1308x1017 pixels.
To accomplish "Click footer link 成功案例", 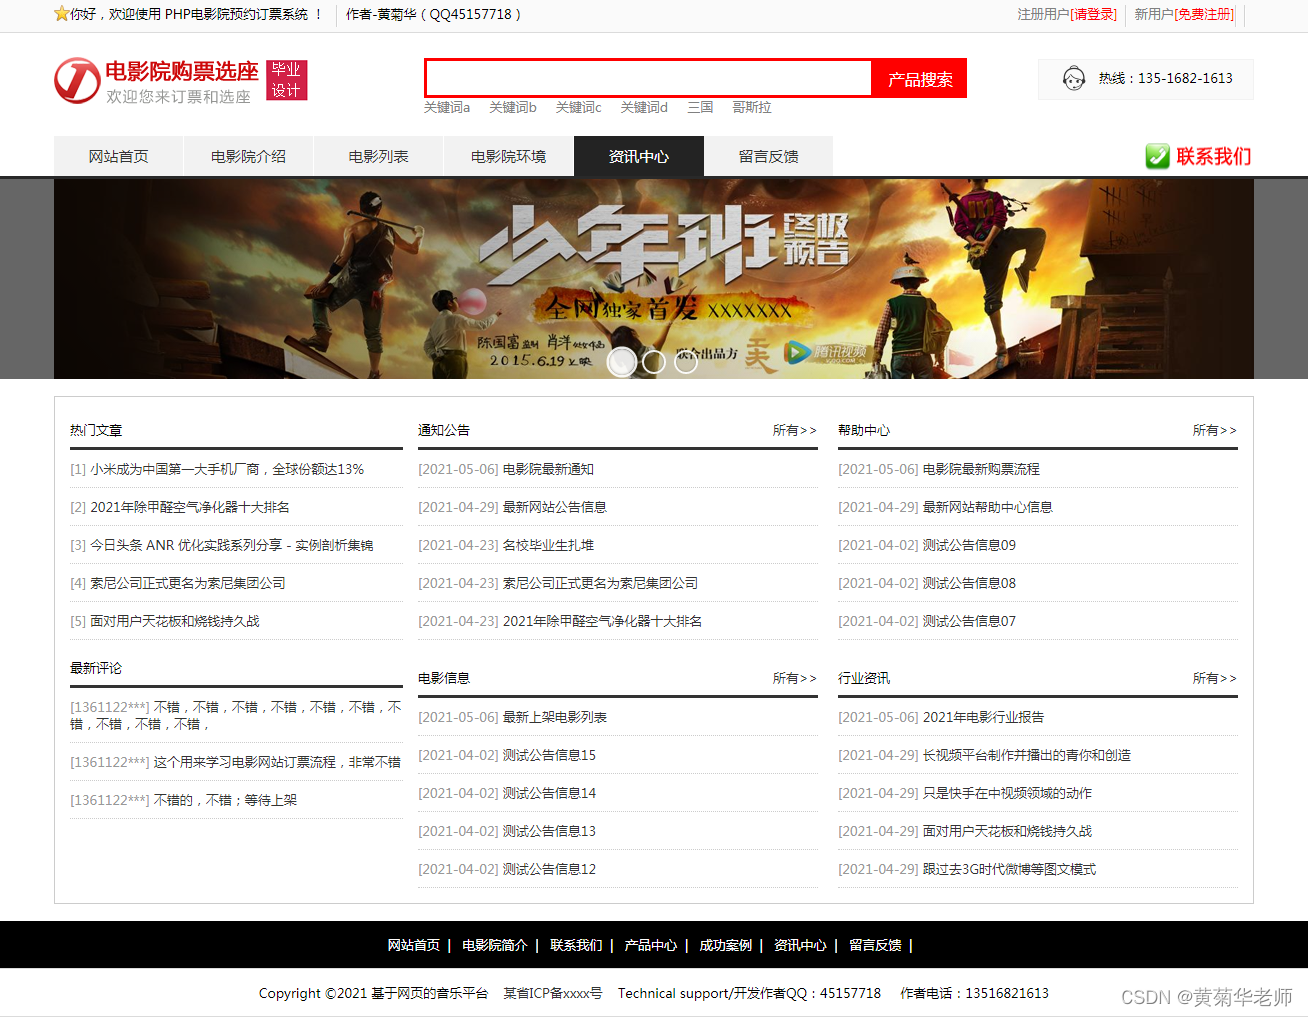I will tap(725, 945).
